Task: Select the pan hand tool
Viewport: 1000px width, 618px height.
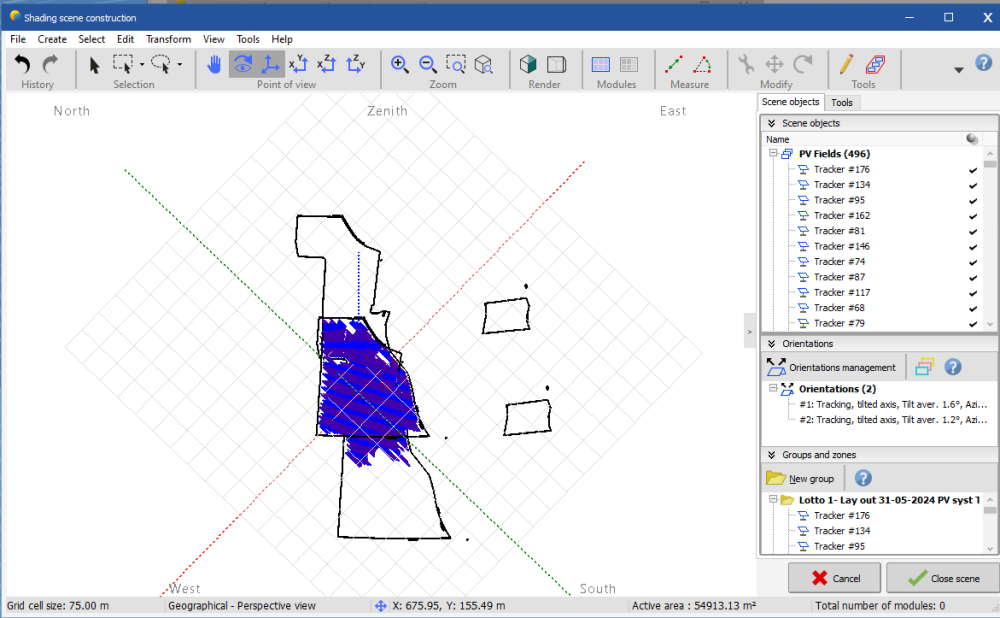Action: (x=214, y=65)
